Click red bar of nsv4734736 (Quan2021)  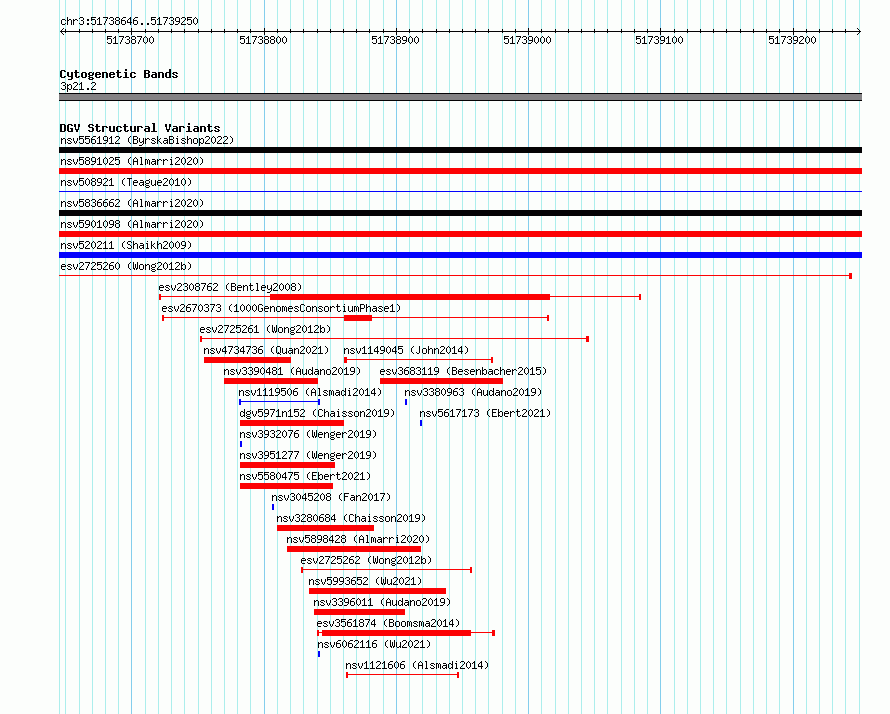(x=247, y=360)
